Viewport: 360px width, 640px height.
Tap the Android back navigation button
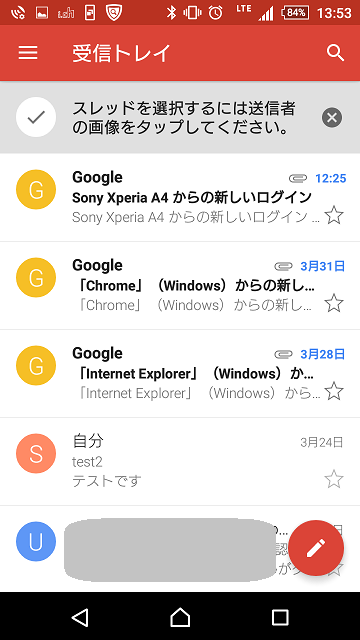click(80, 617)
